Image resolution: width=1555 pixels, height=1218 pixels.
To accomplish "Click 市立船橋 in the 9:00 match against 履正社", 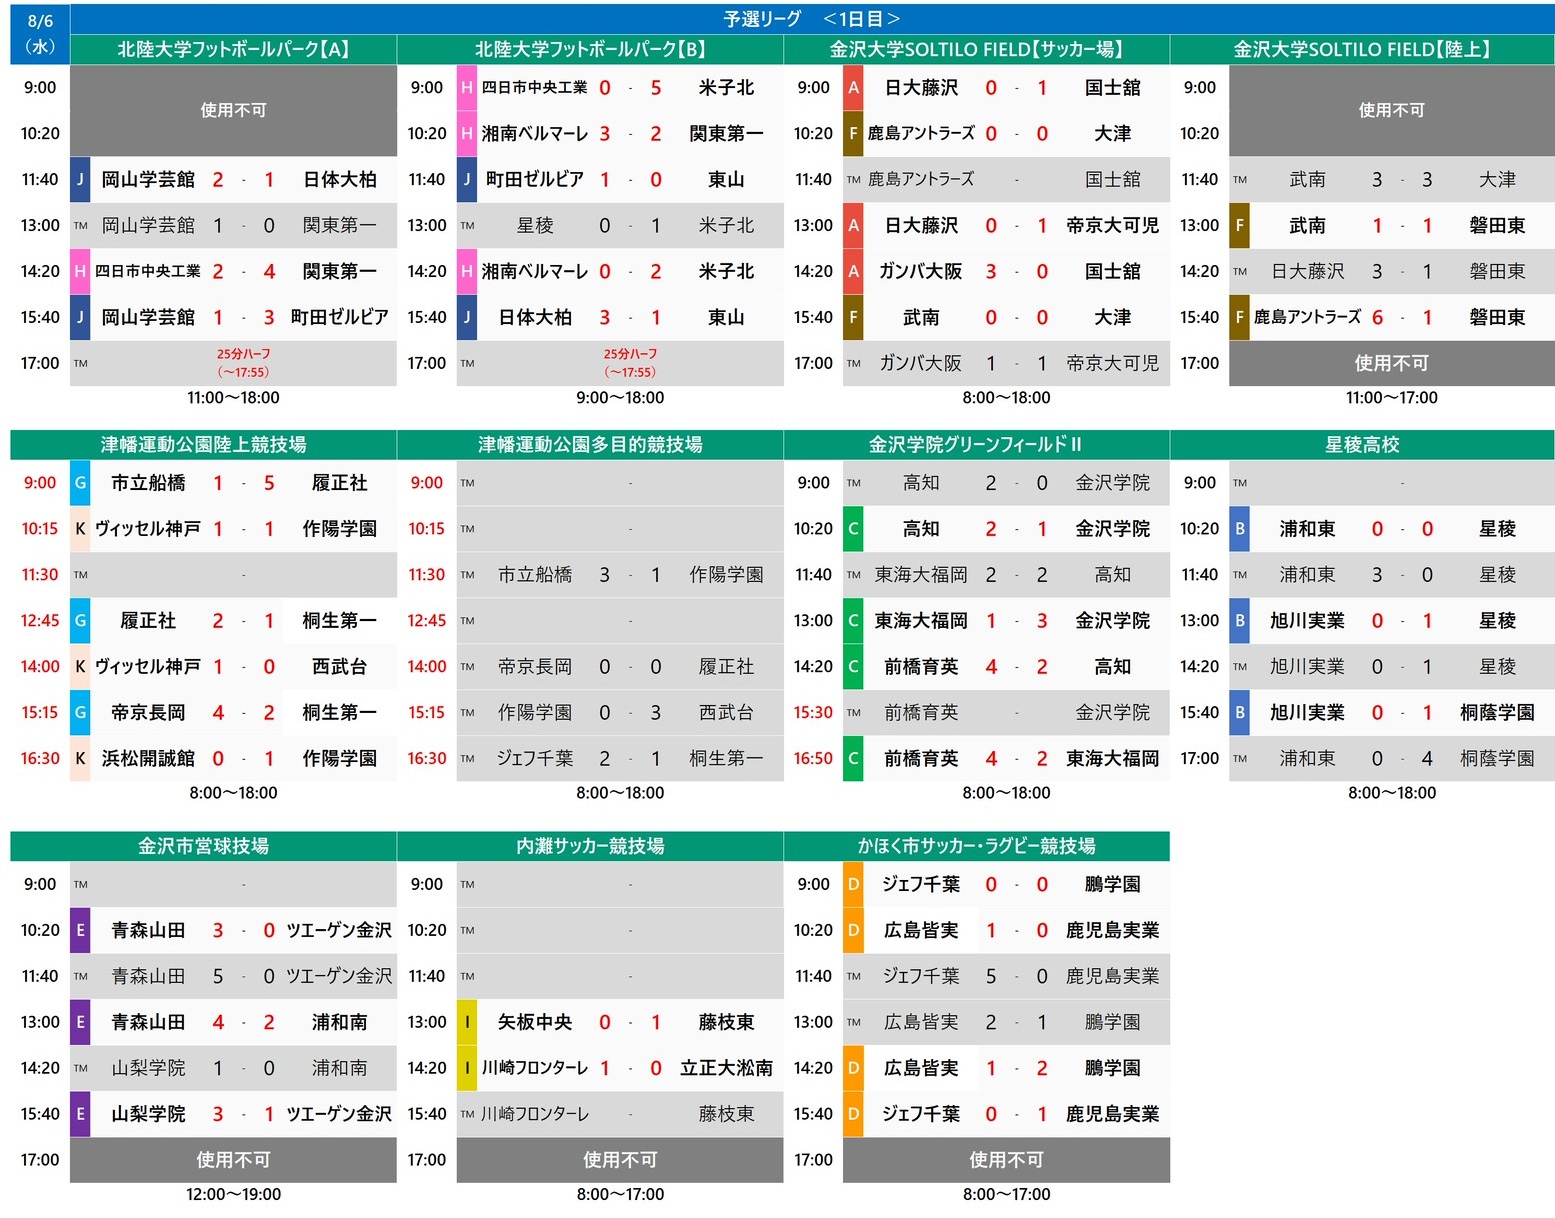I will pos(148,483).
